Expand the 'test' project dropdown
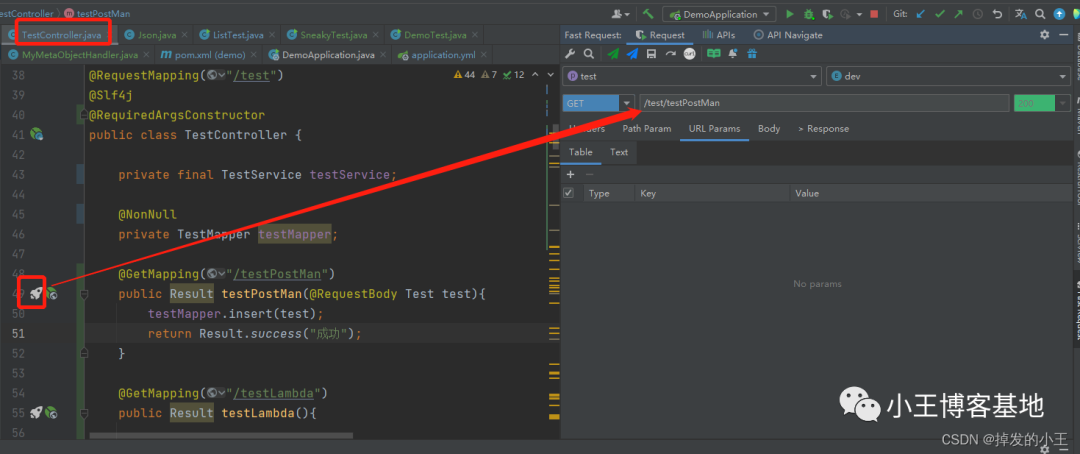This screenshot has width=1080, height=454. (x=814, y=77)
